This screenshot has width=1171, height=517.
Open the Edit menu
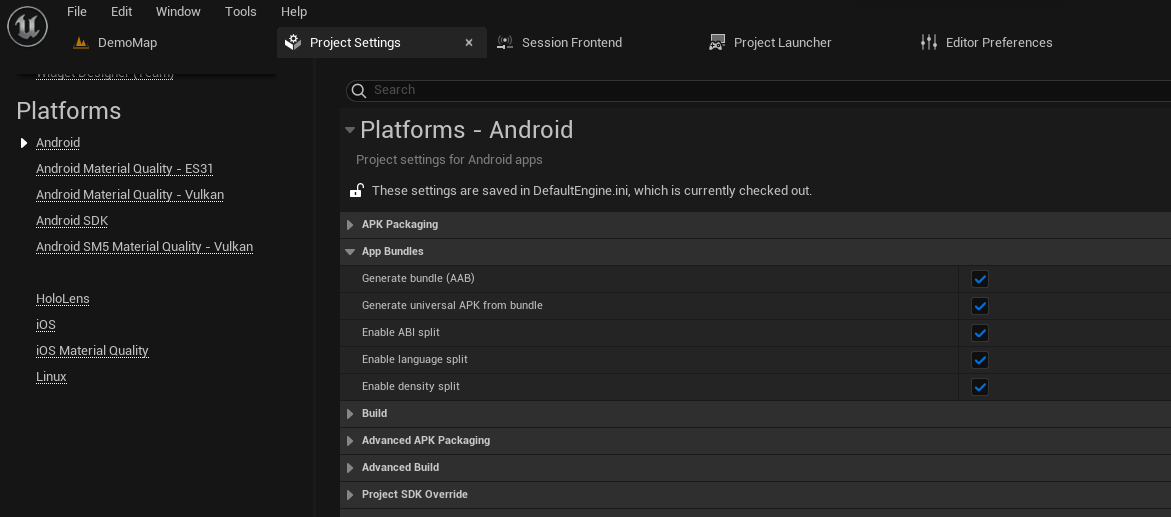click(x=122, y=11)
